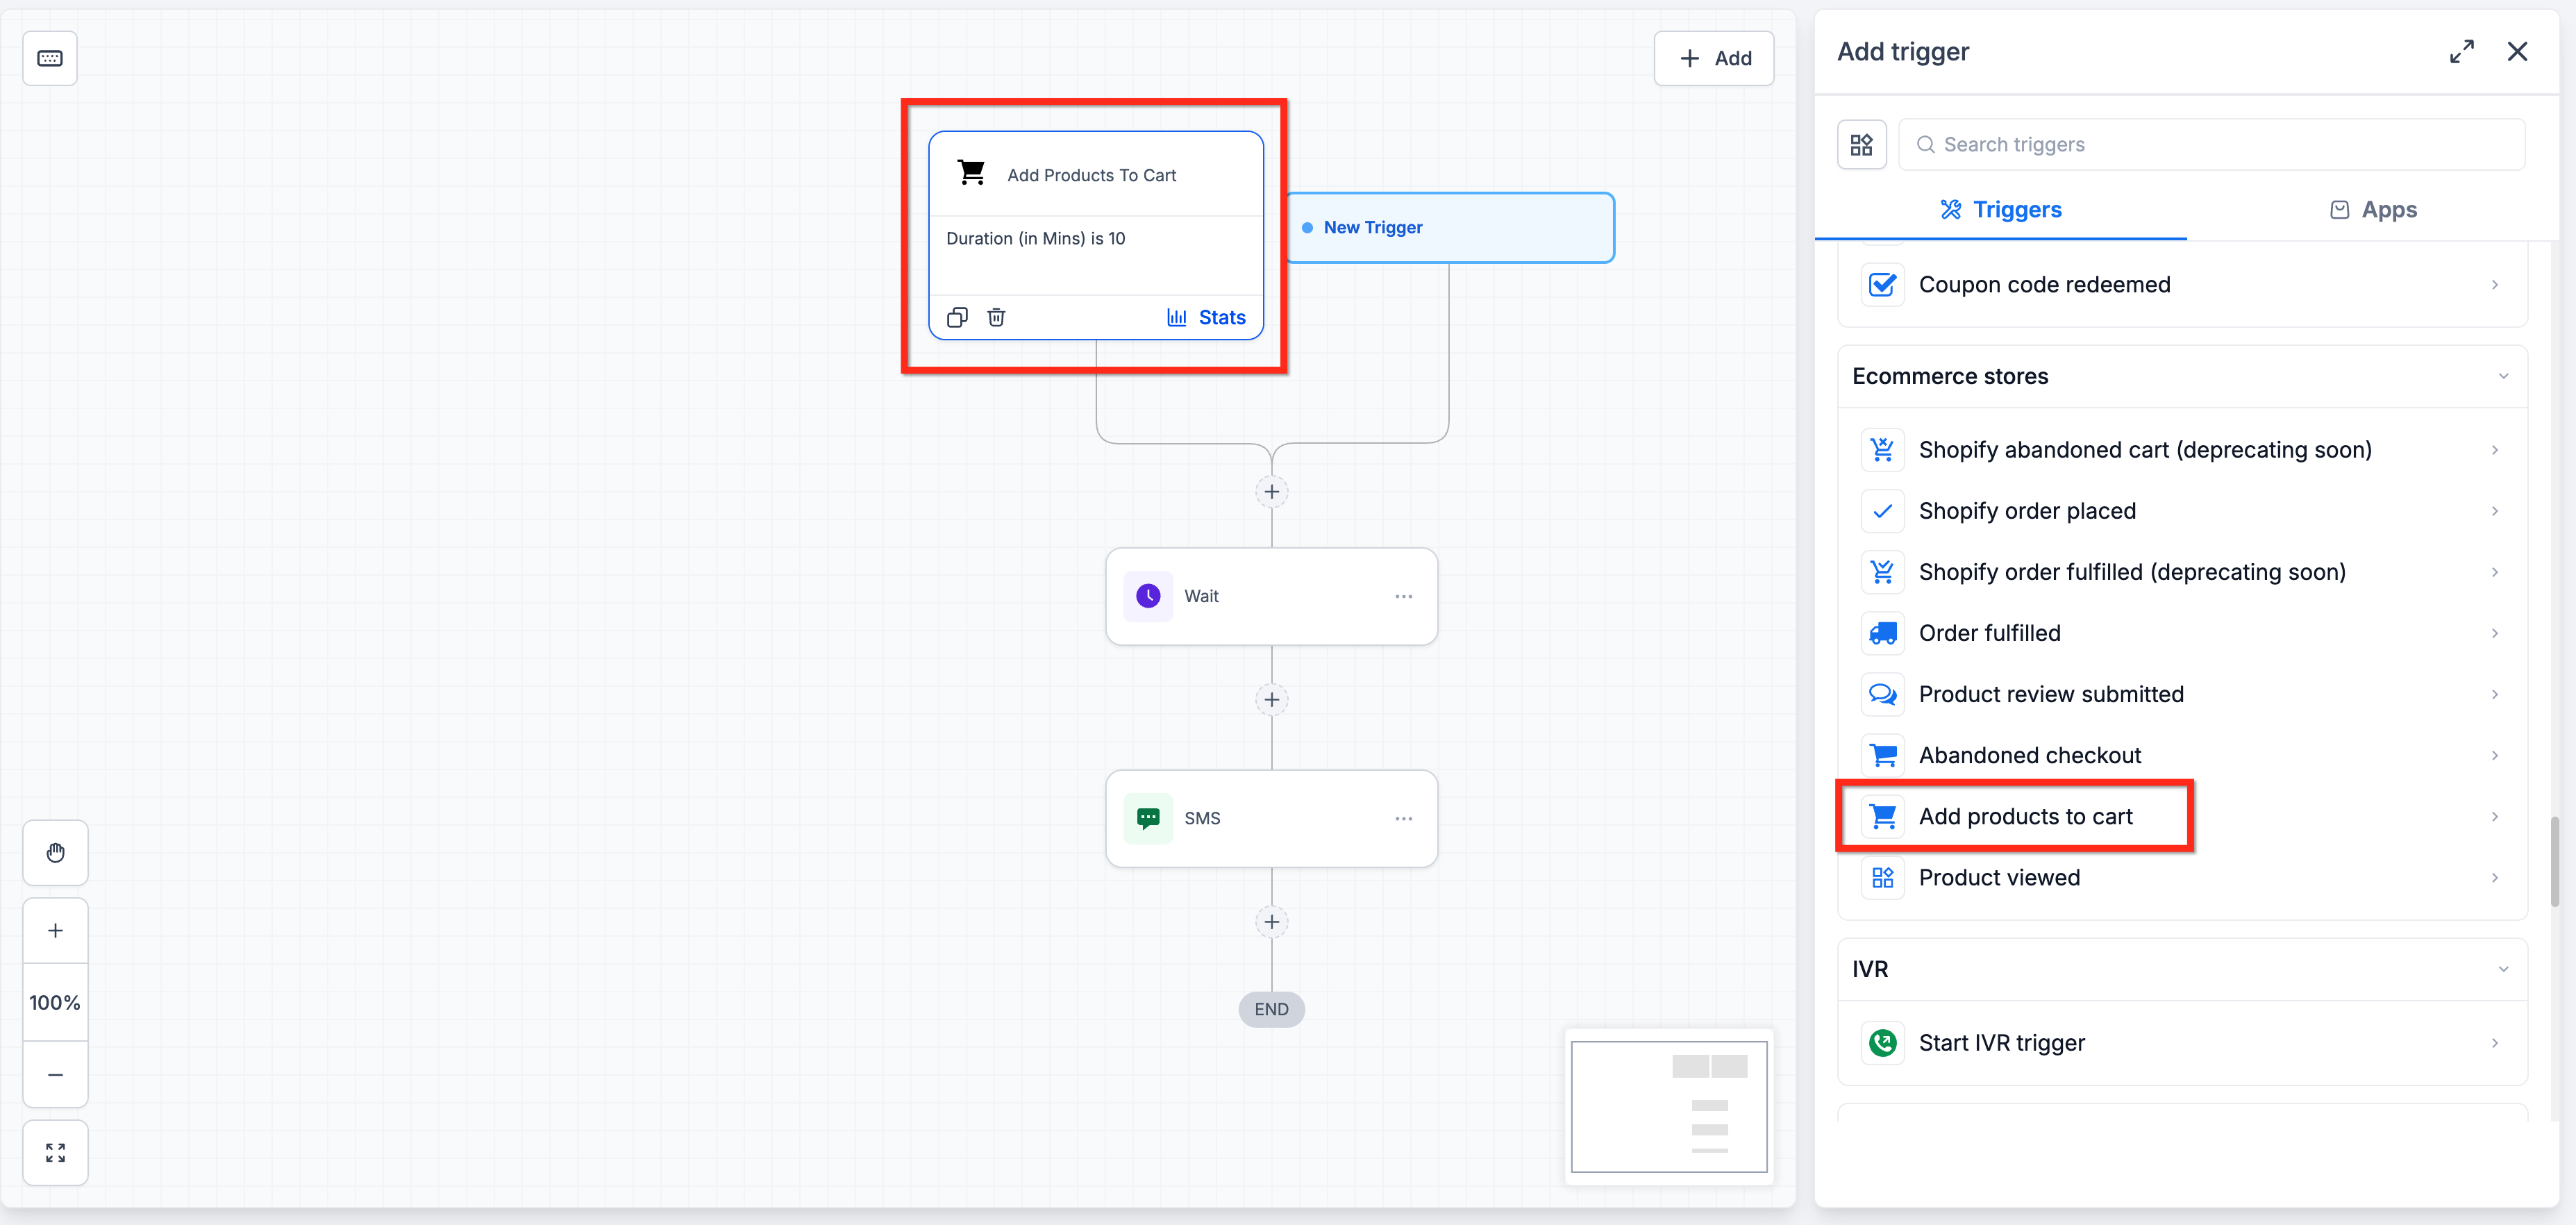2576x1225 pixels.
Task: Close the Add trigger panel
Action: 2517,51
